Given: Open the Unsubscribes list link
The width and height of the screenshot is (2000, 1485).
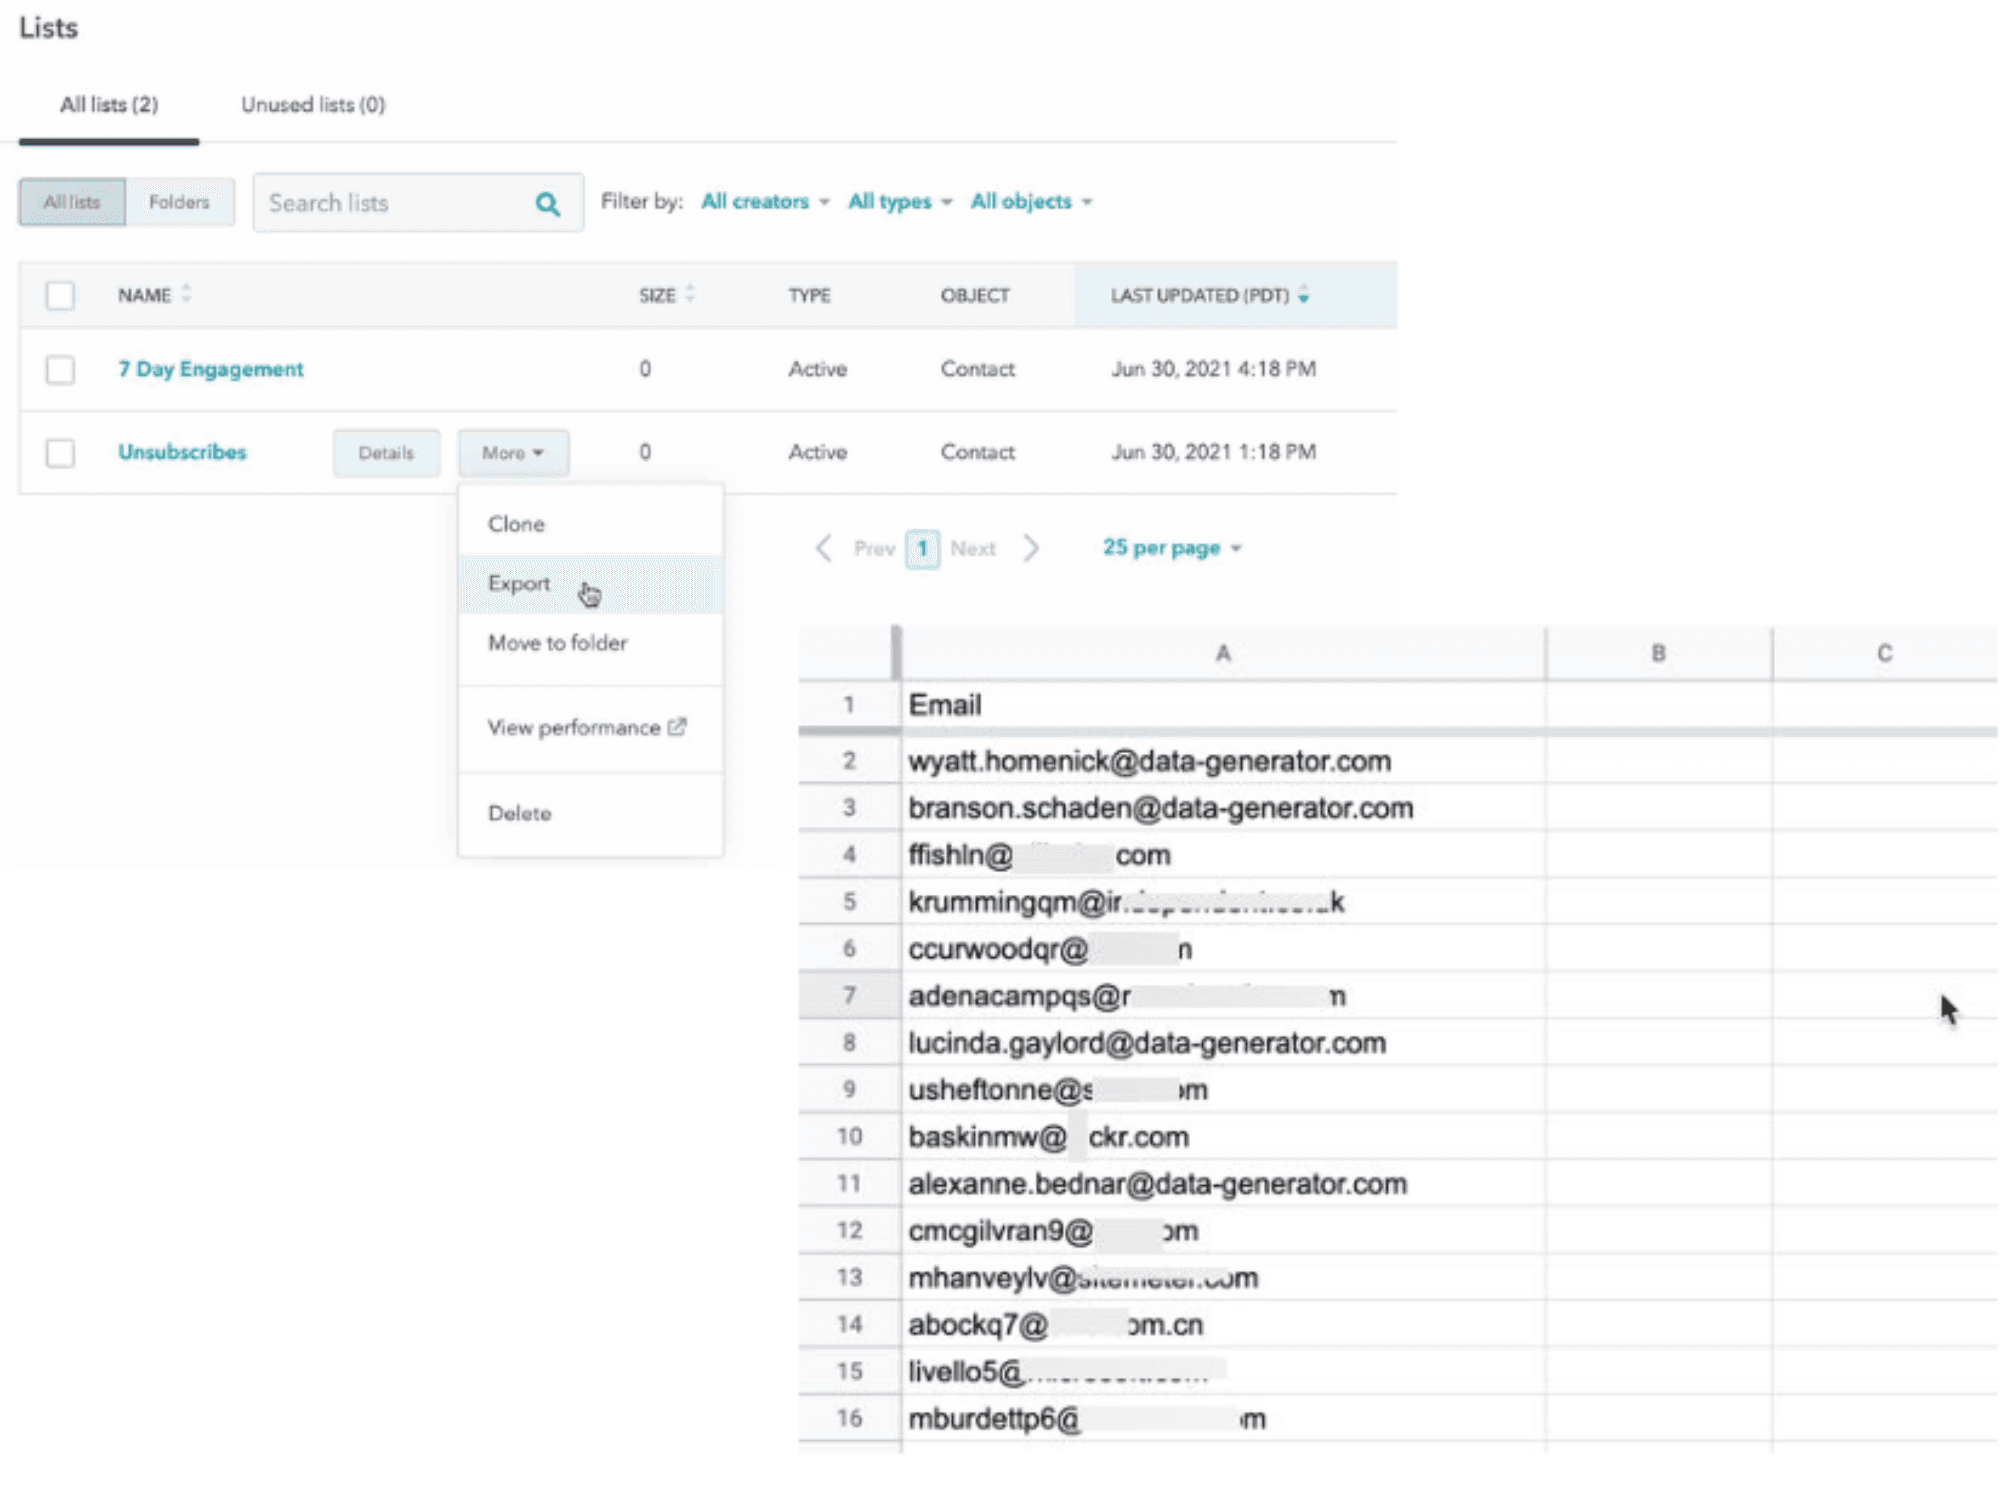Looking at the screenshot, I should coord(182,452).
